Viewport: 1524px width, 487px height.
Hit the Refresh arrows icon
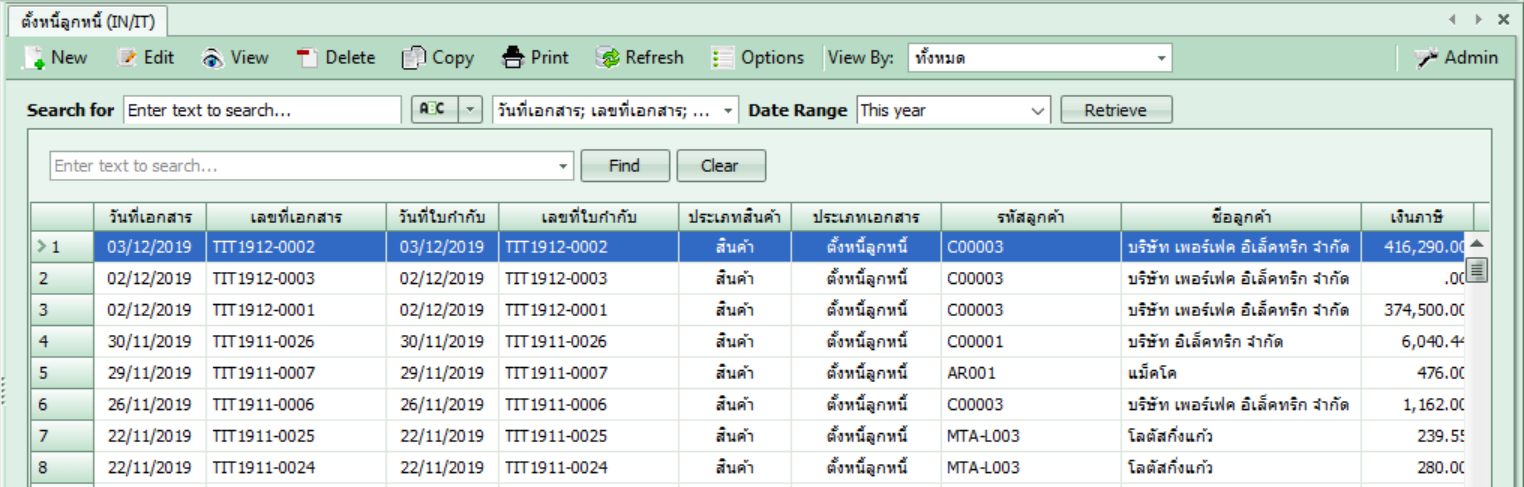[x=607, y=58]
